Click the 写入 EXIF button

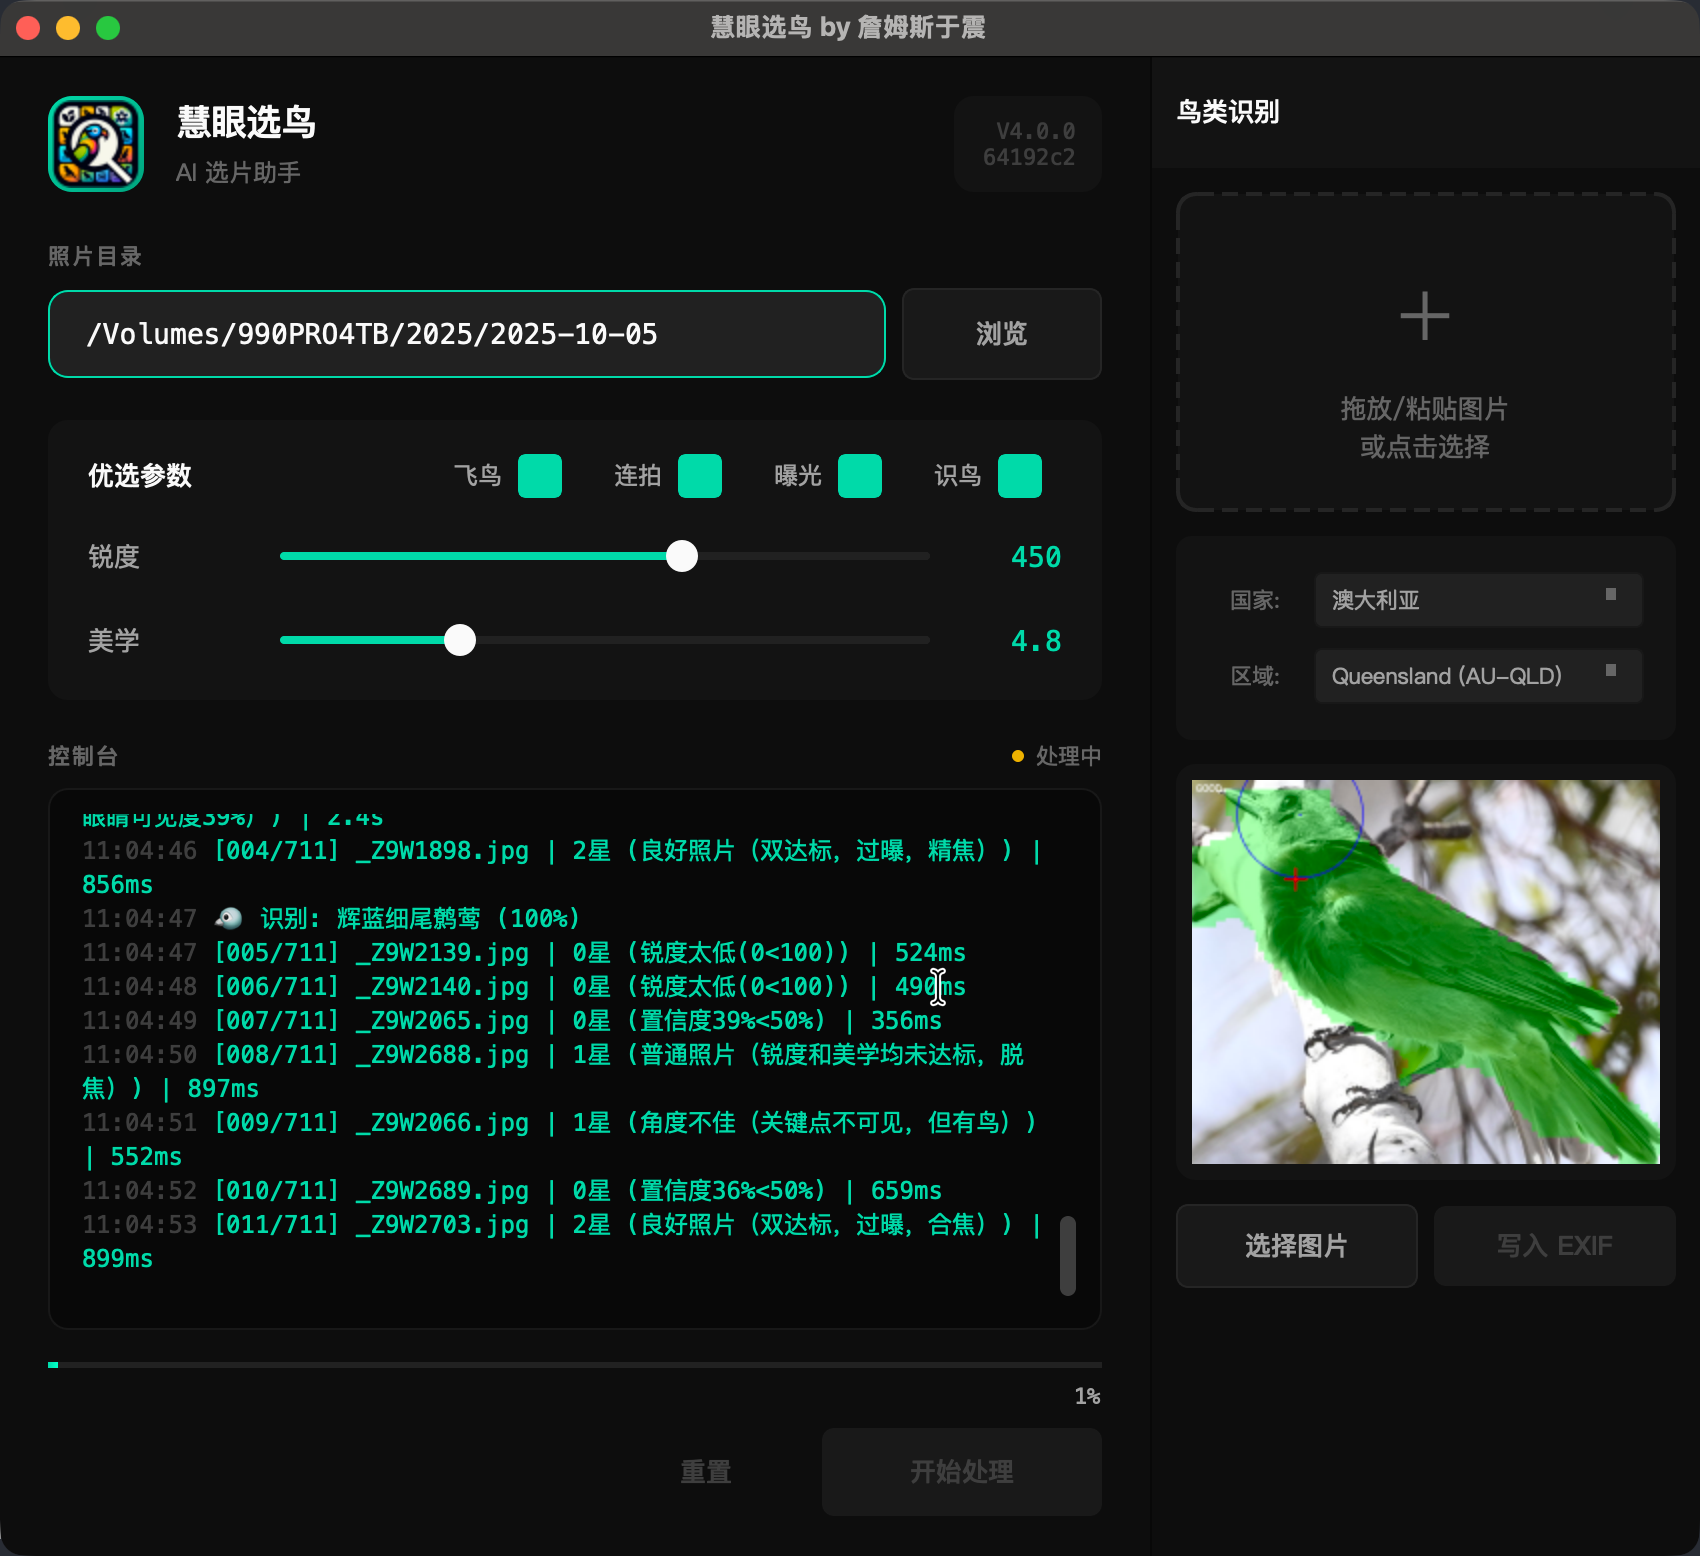click(1553, 1246)
